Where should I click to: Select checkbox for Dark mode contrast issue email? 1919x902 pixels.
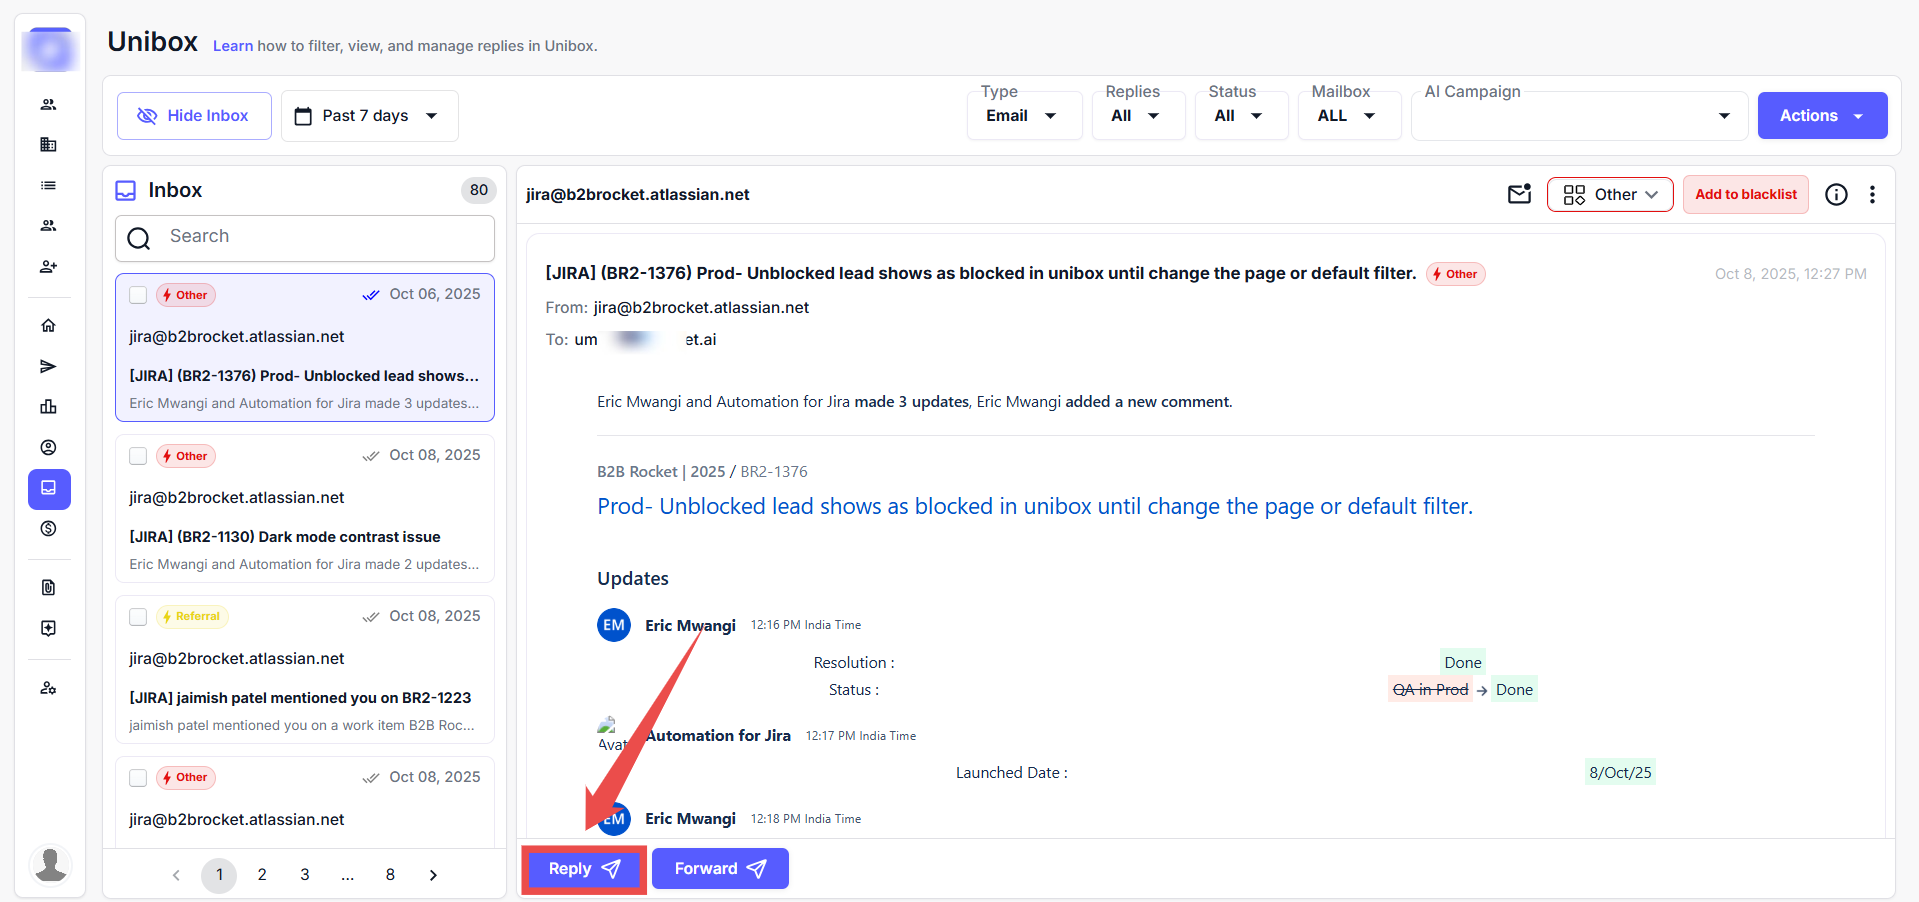139,456
